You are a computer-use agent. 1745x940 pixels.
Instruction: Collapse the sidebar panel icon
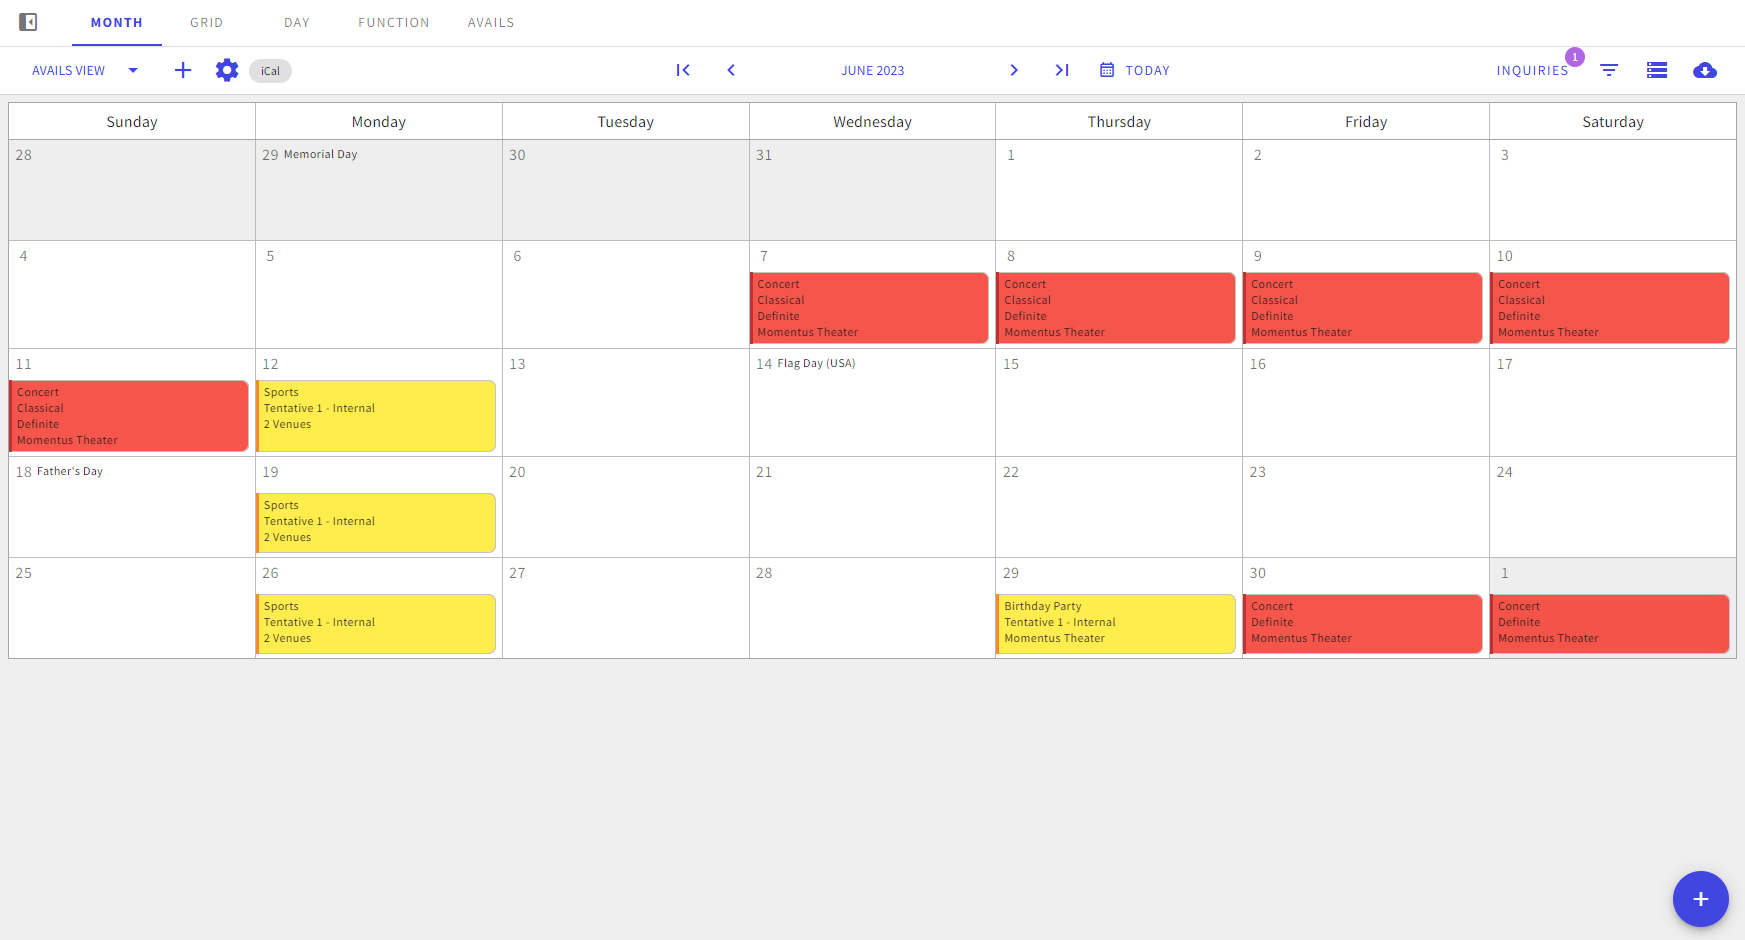28,22
